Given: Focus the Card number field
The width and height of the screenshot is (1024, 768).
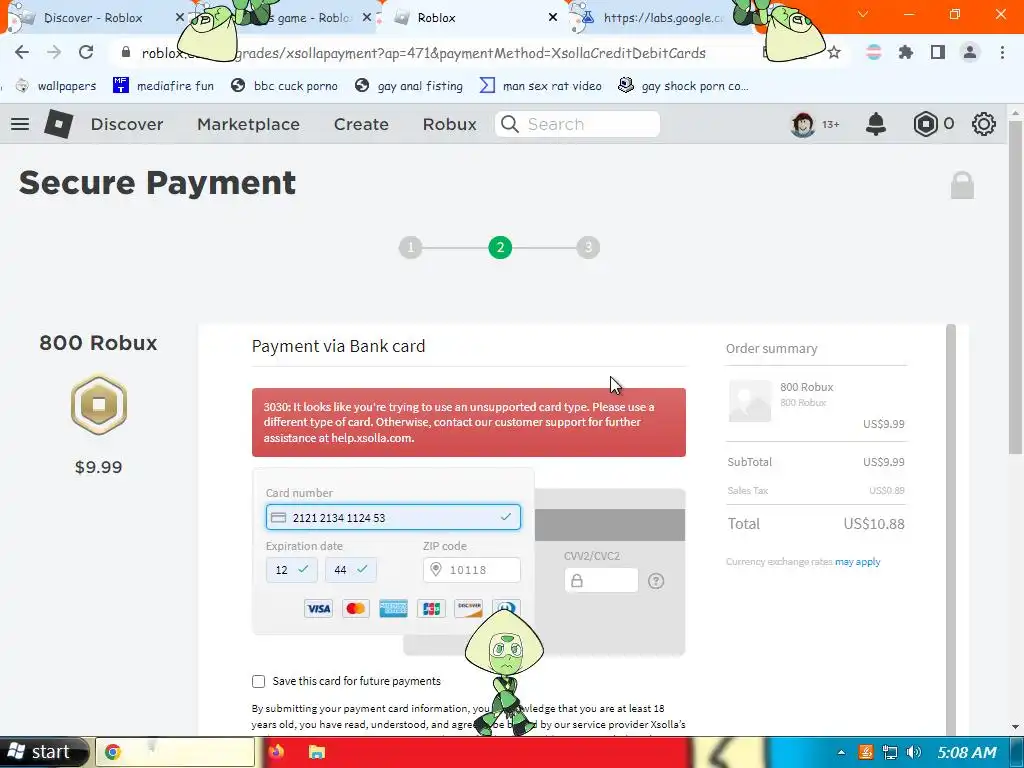Looking at the screenshot, I should point(393,517).
